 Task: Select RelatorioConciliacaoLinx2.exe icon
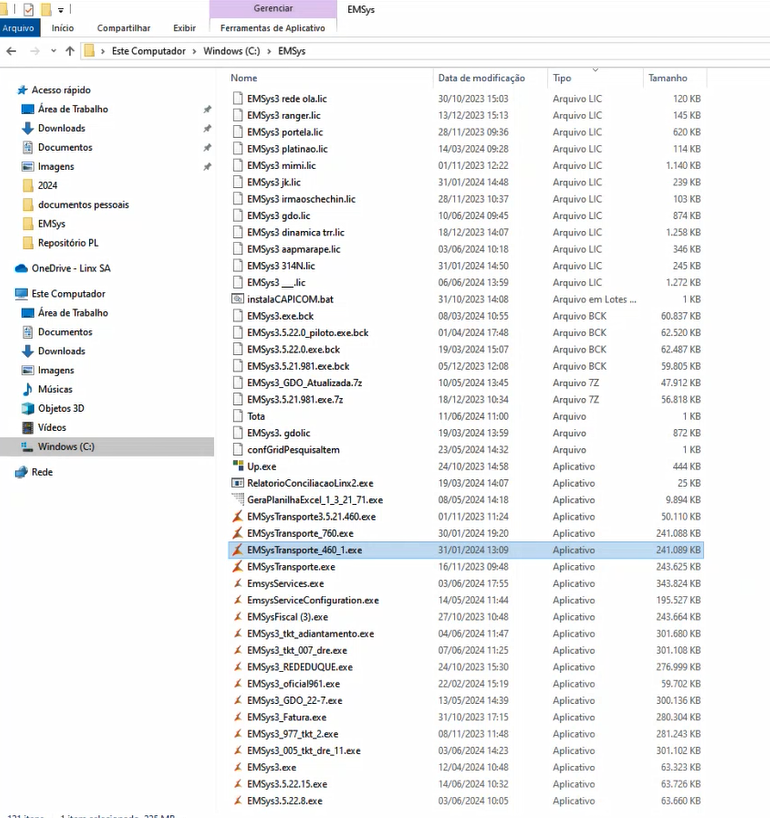pyautogui.click(x=238, y=483)
